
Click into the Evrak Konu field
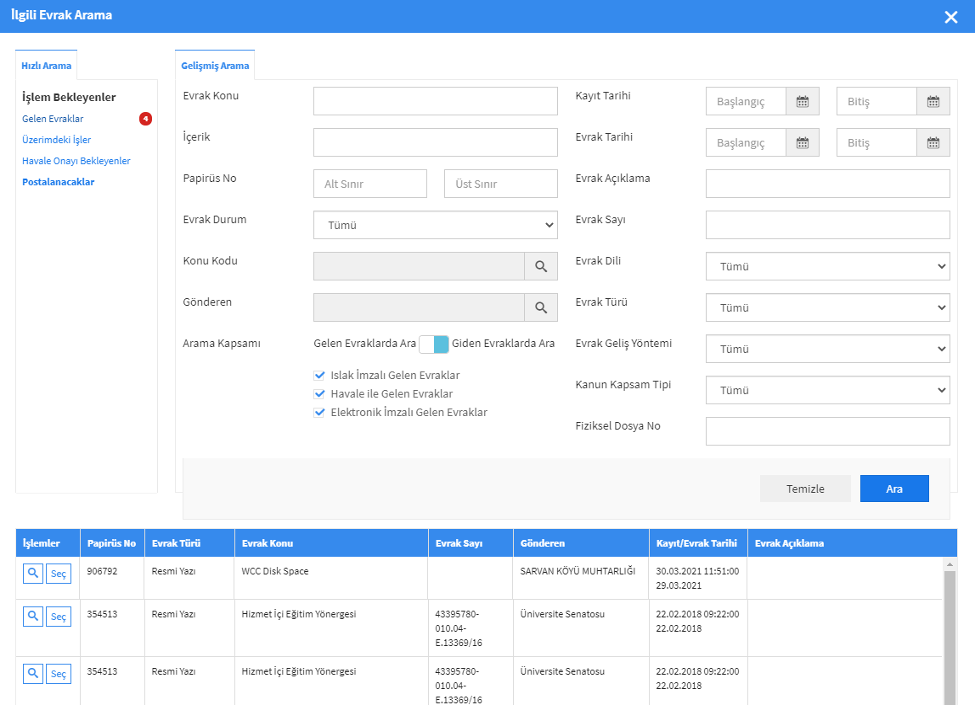click(x=435, y=102)
